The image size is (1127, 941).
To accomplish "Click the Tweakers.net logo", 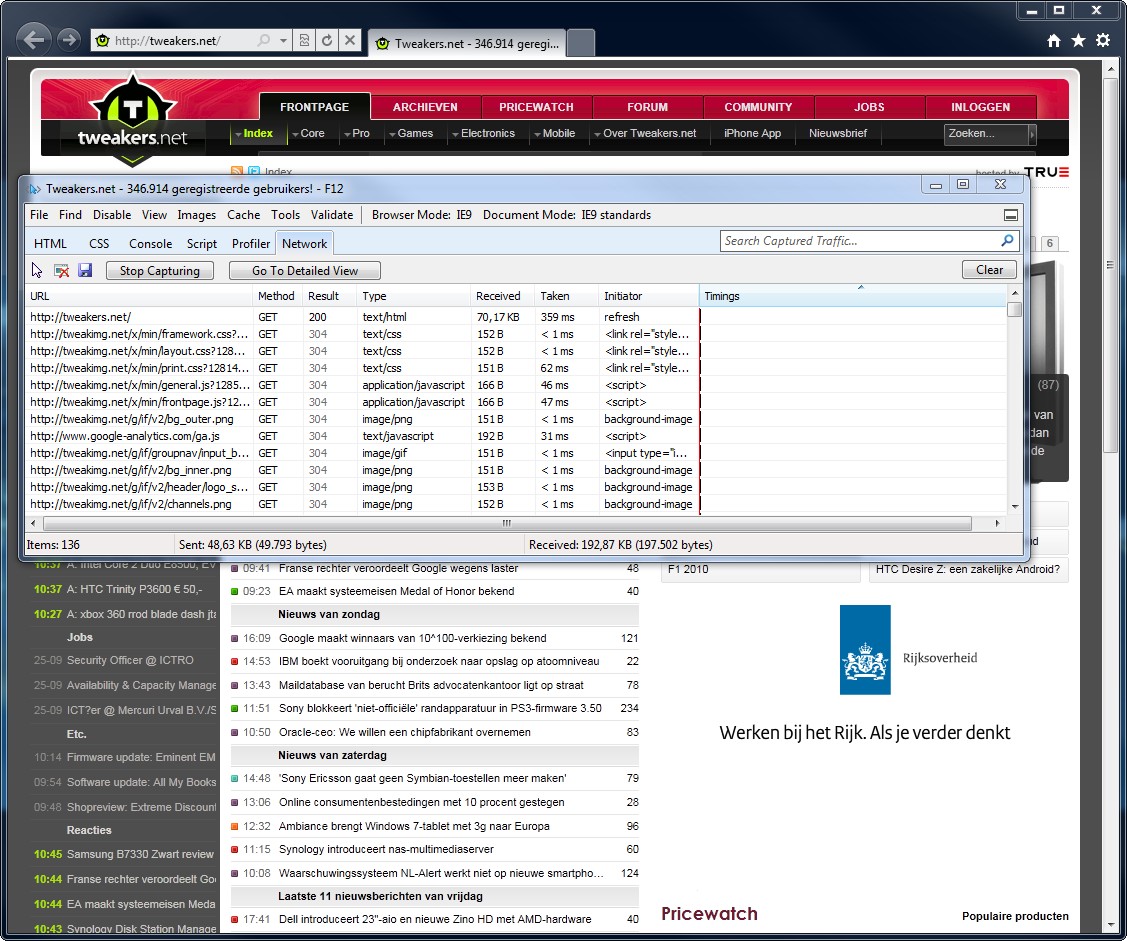I will (132, 119).
